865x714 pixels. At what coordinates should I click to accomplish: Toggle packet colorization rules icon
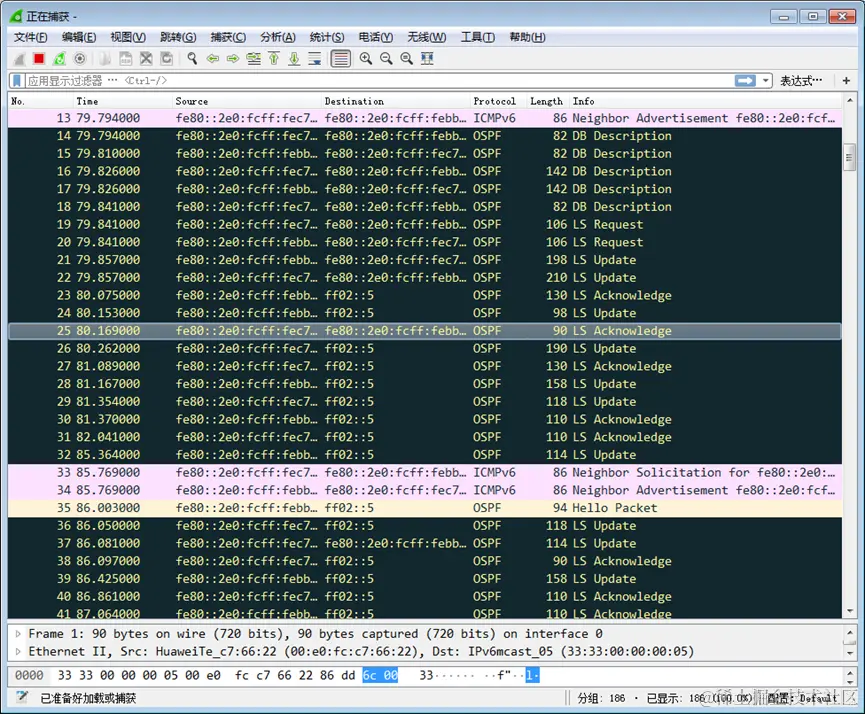[340, 58]
